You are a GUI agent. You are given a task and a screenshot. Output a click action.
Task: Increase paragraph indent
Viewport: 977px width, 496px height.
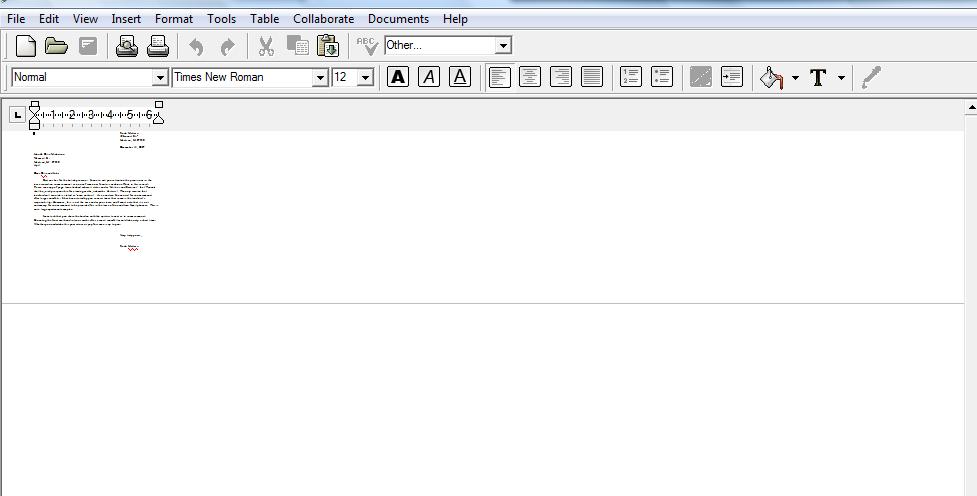coord(732,77)
